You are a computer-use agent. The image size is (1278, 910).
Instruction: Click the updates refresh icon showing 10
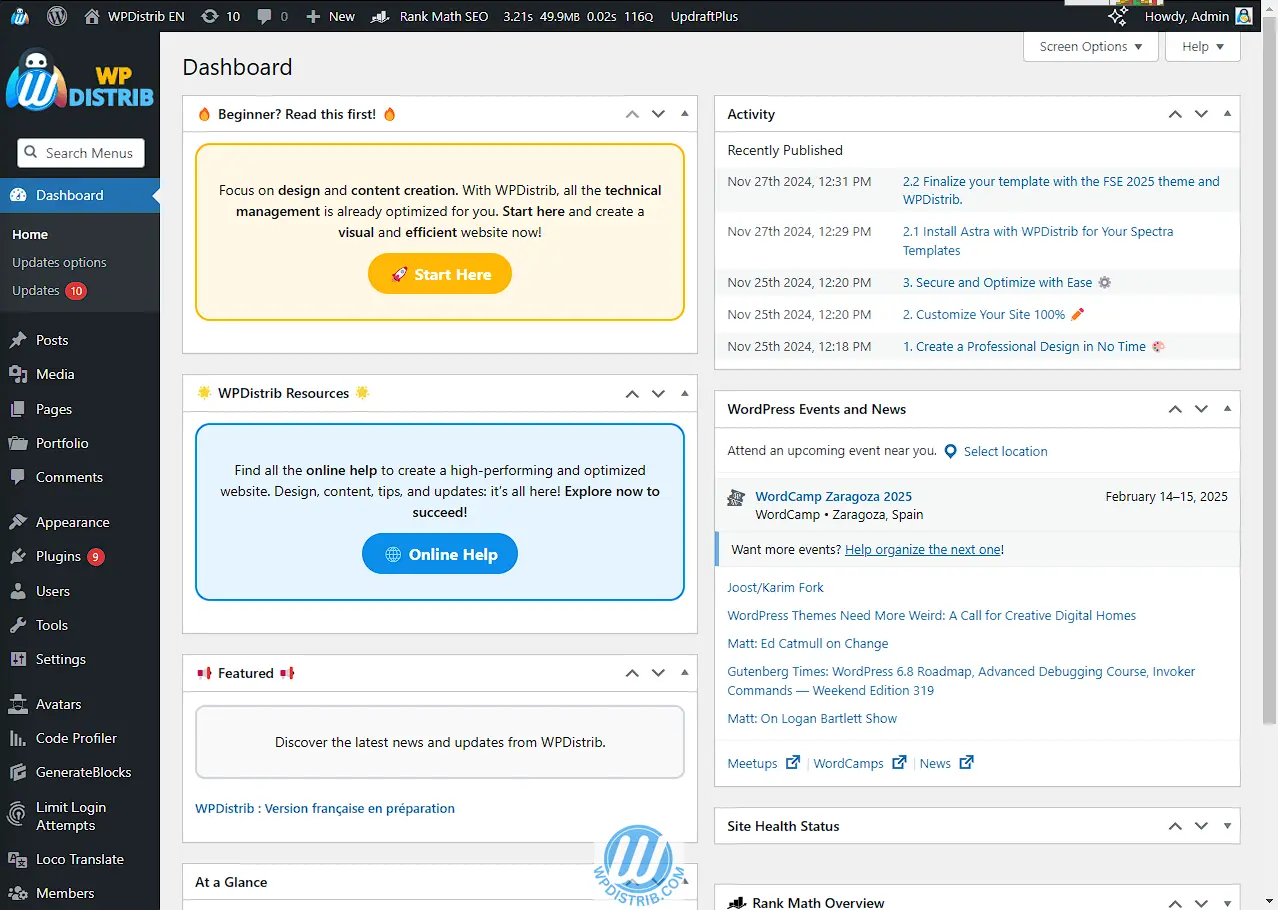coord(208,16)
